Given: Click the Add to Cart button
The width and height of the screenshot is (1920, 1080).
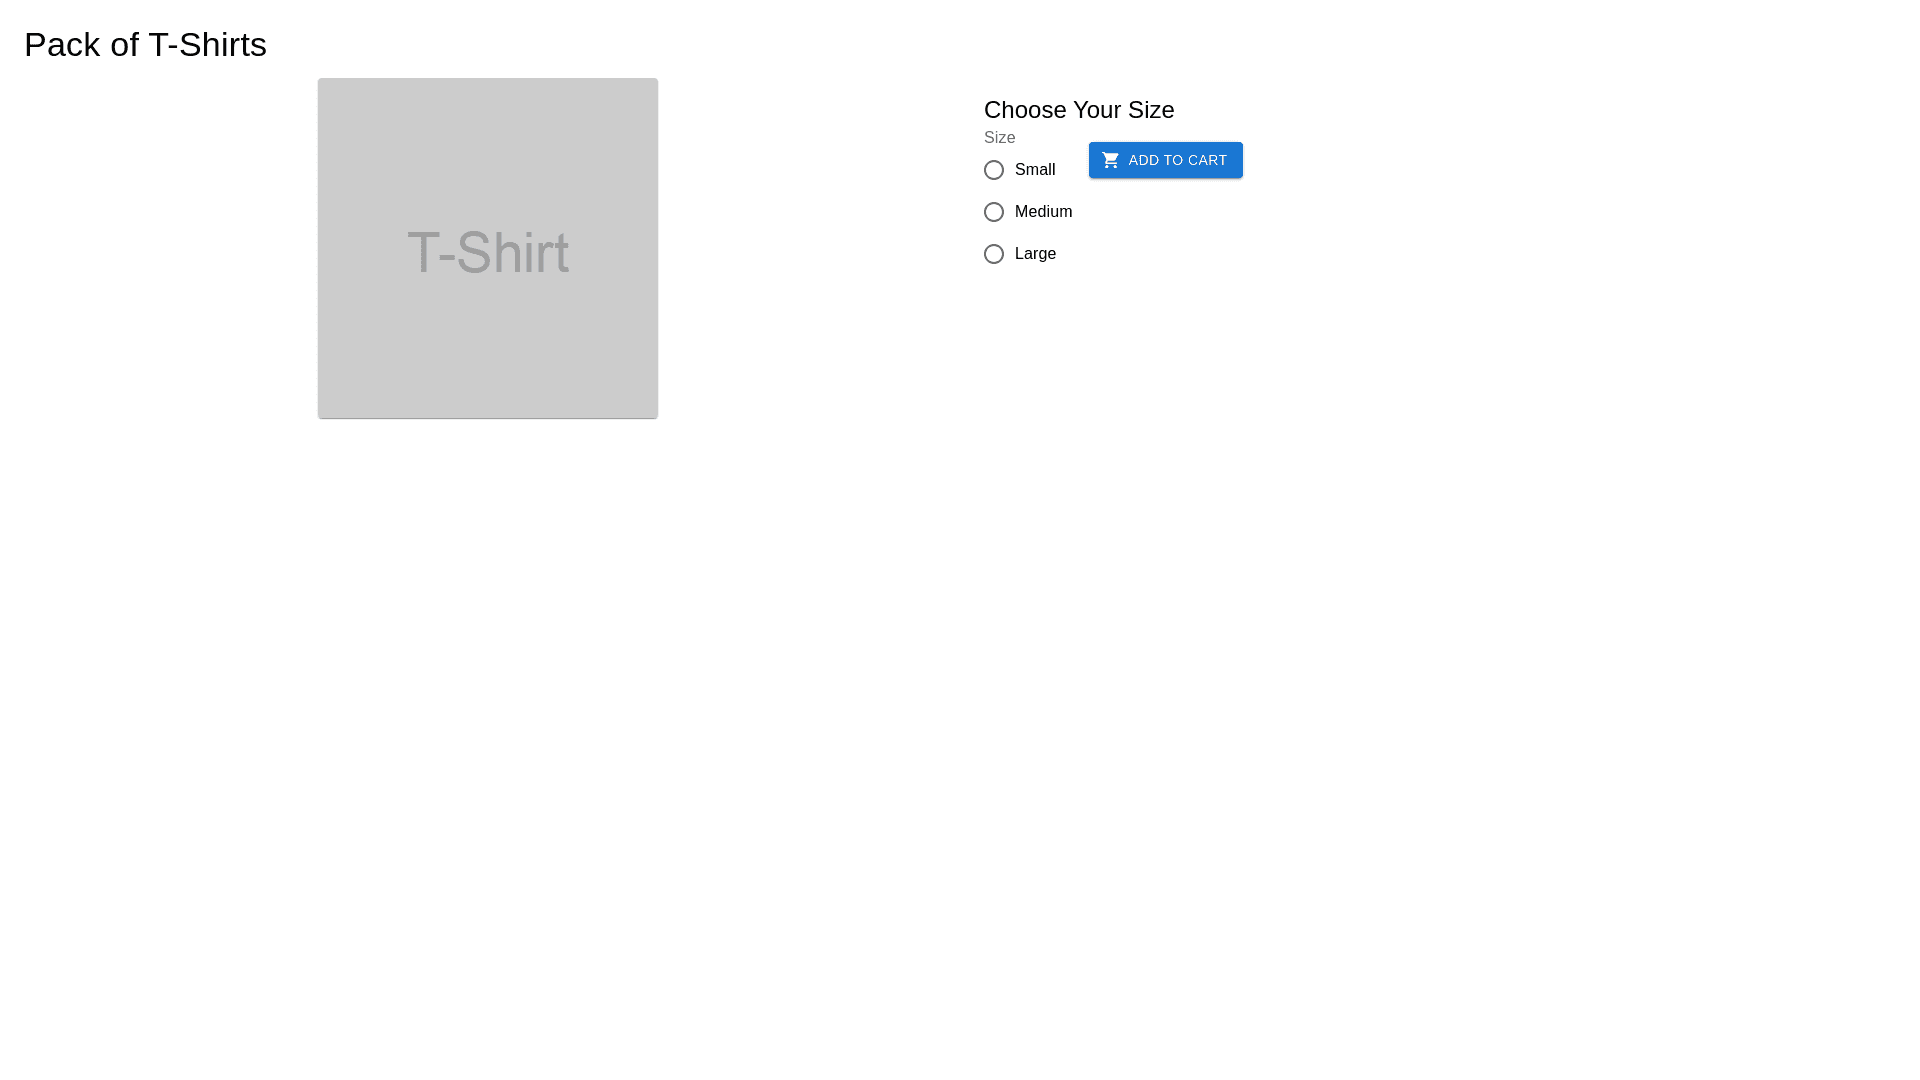Looking at the screenshot, I should click(1166, 160).
